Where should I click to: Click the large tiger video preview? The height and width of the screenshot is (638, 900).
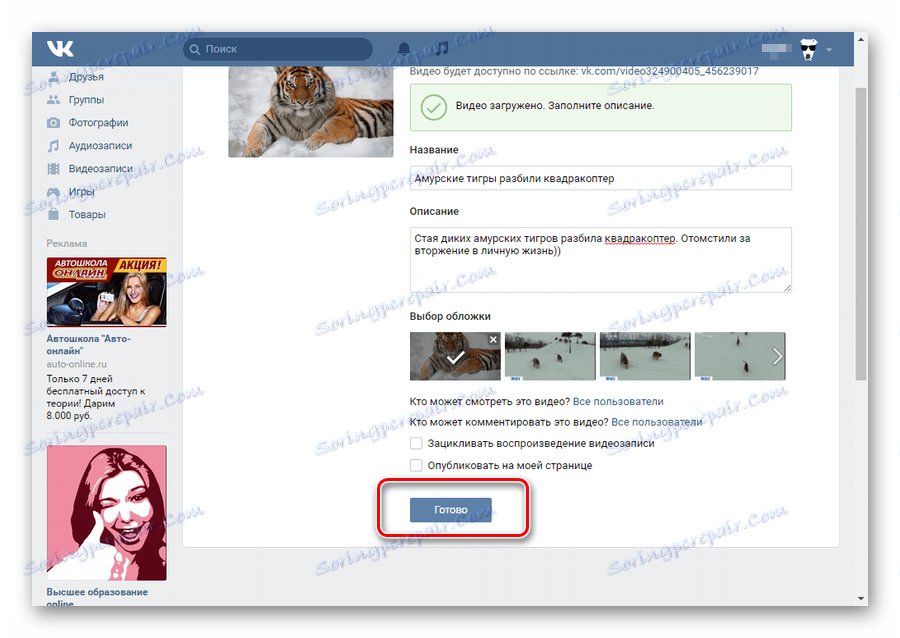311,112
